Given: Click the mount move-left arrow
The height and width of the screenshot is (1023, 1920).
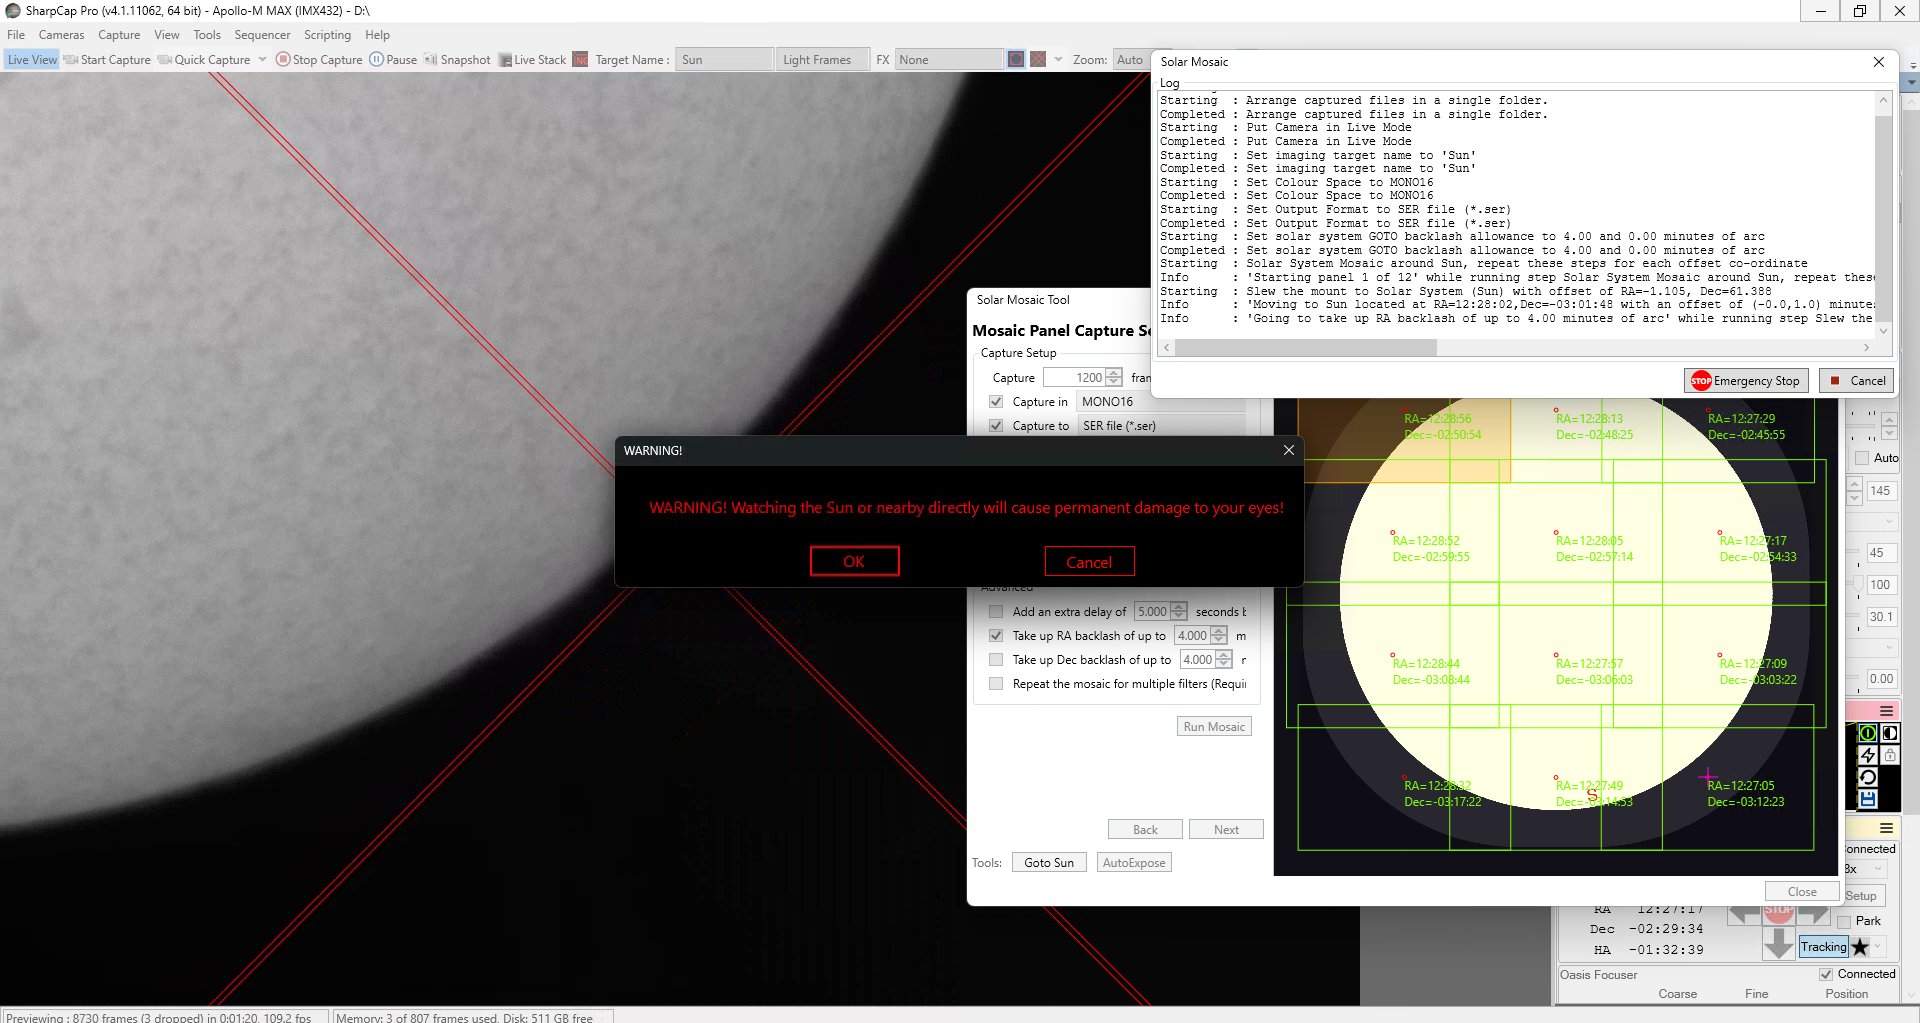Looking at the screenshot, I should click(1744, 914).
